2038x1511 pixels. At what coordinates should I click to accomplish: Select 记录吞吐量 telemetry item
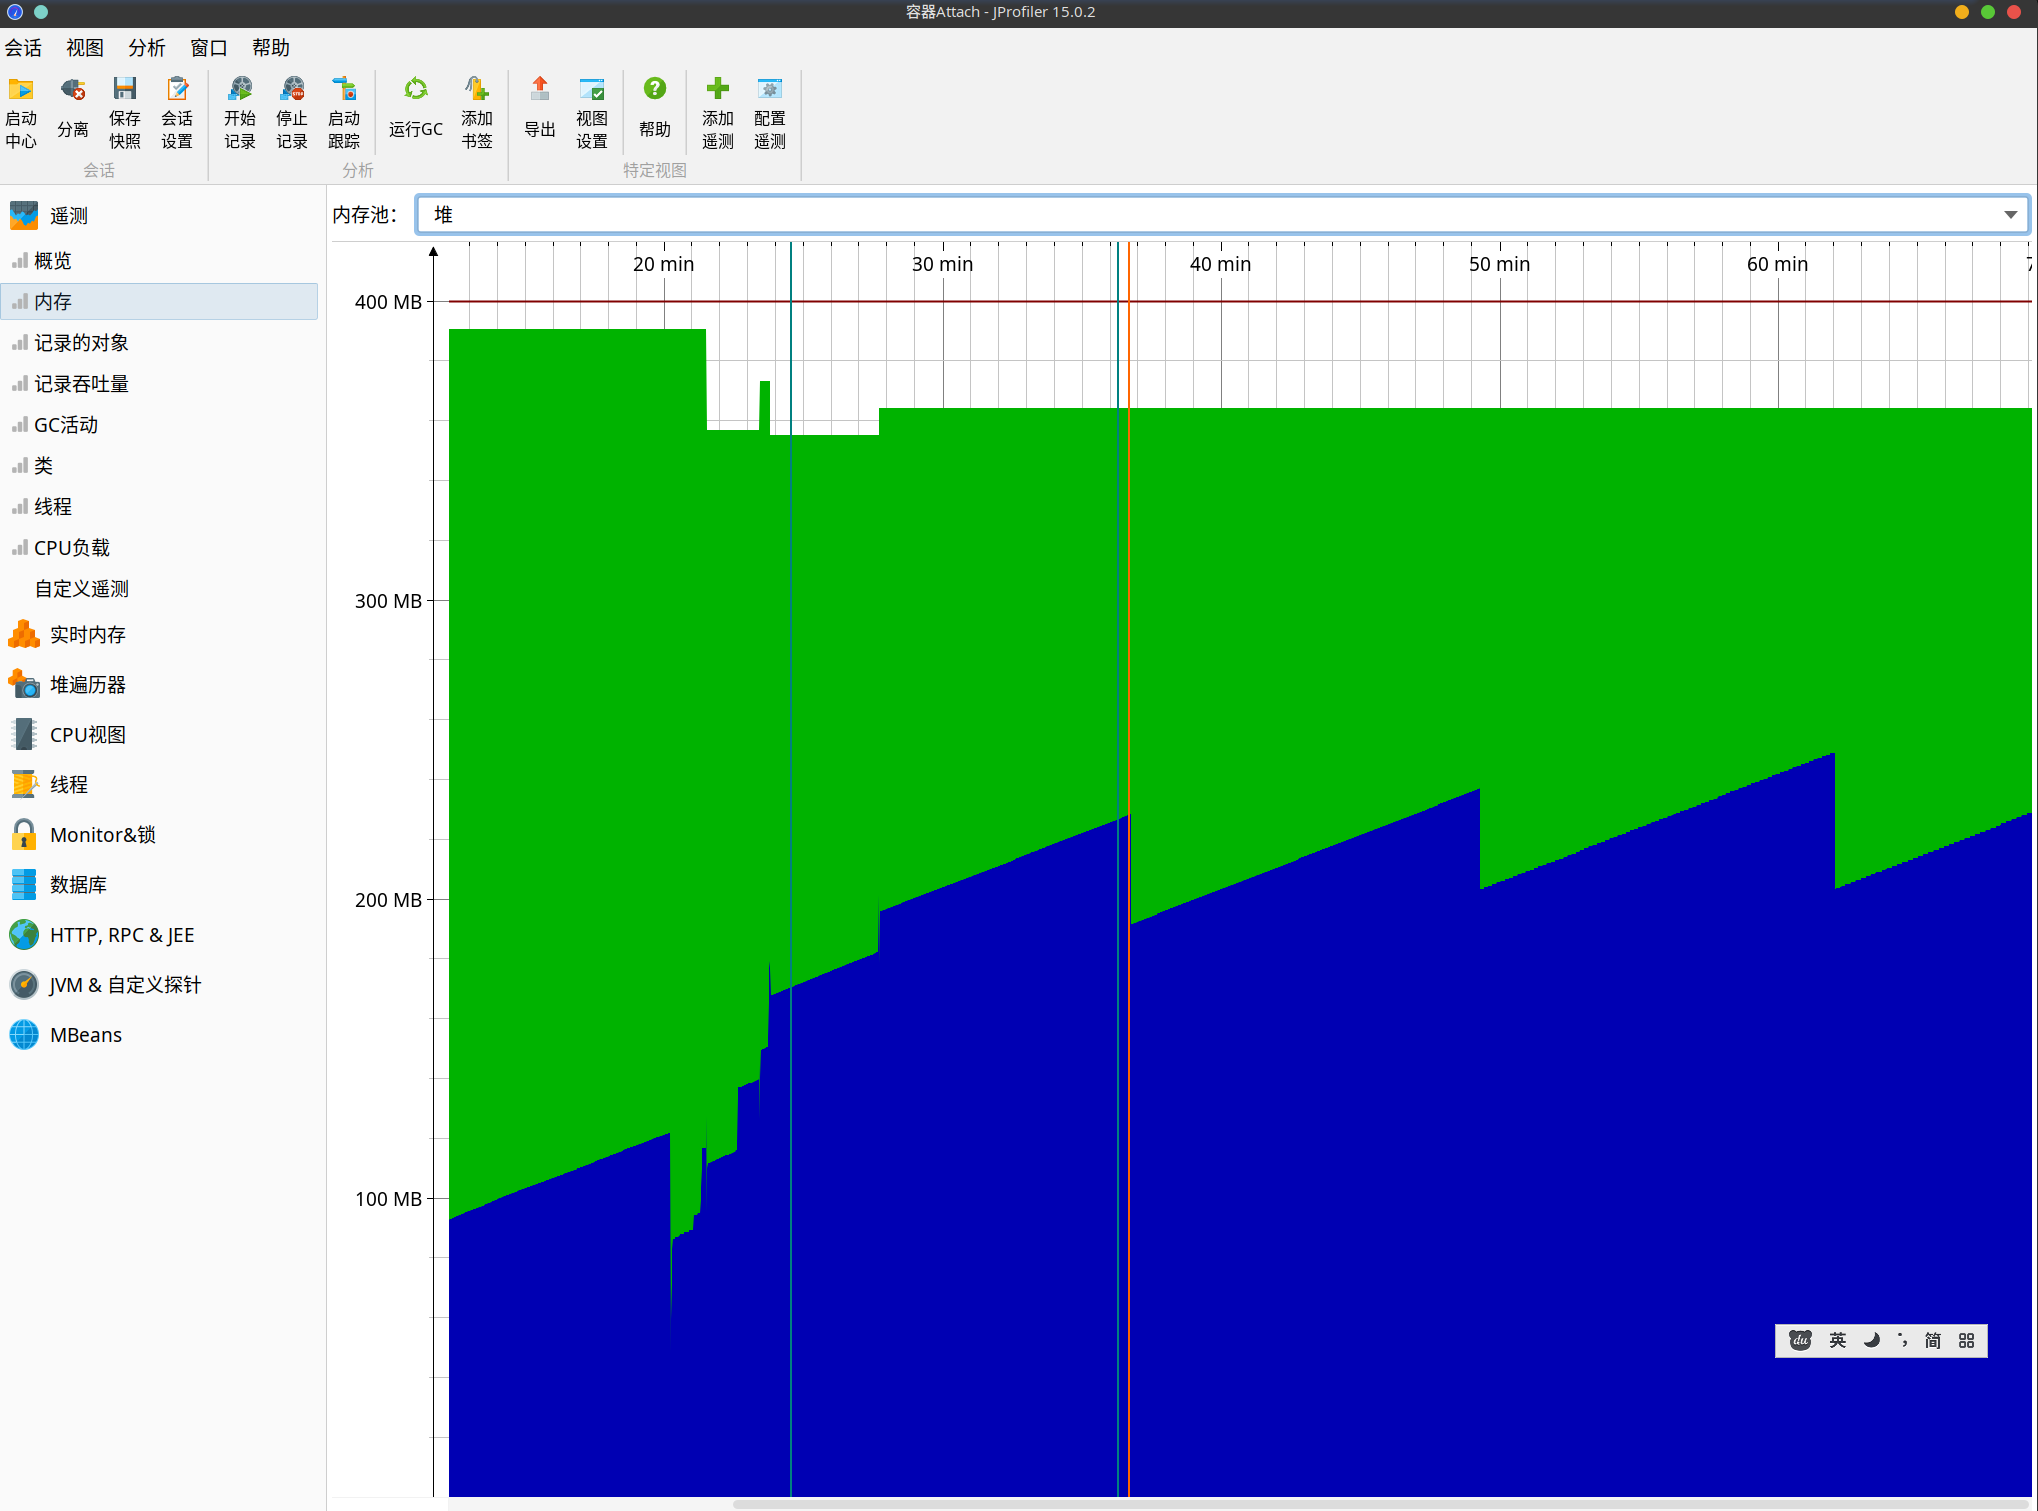pos(81,384)
